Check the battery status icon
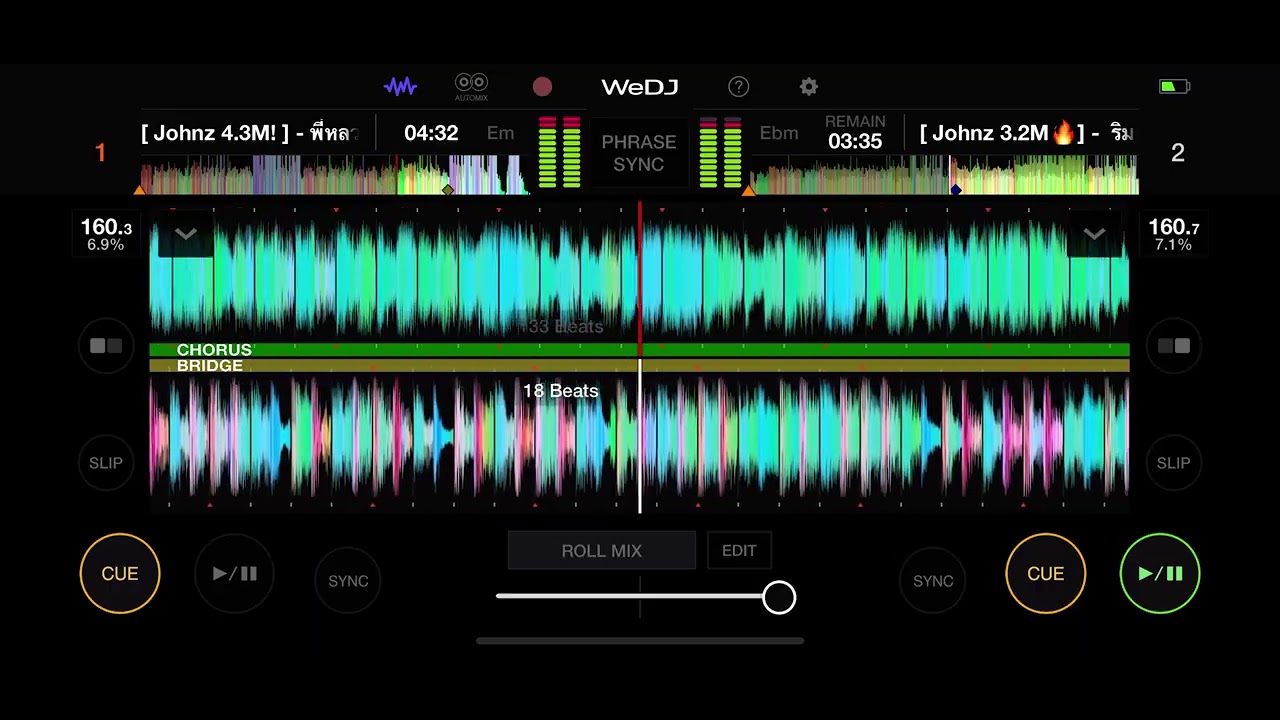 point(1174,87)
